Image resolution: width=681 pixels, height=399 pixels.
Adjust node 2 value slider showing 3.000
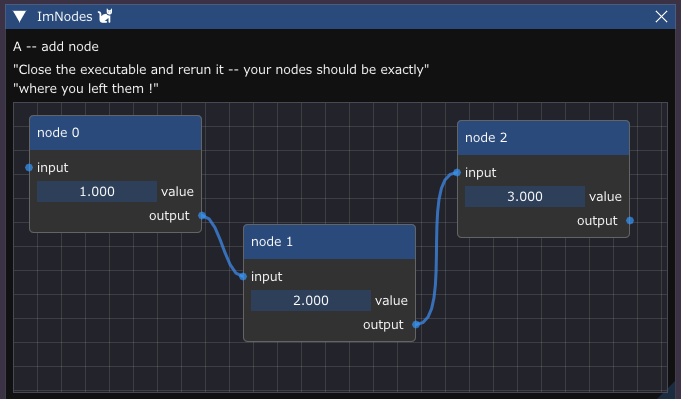tap(525, 197)
